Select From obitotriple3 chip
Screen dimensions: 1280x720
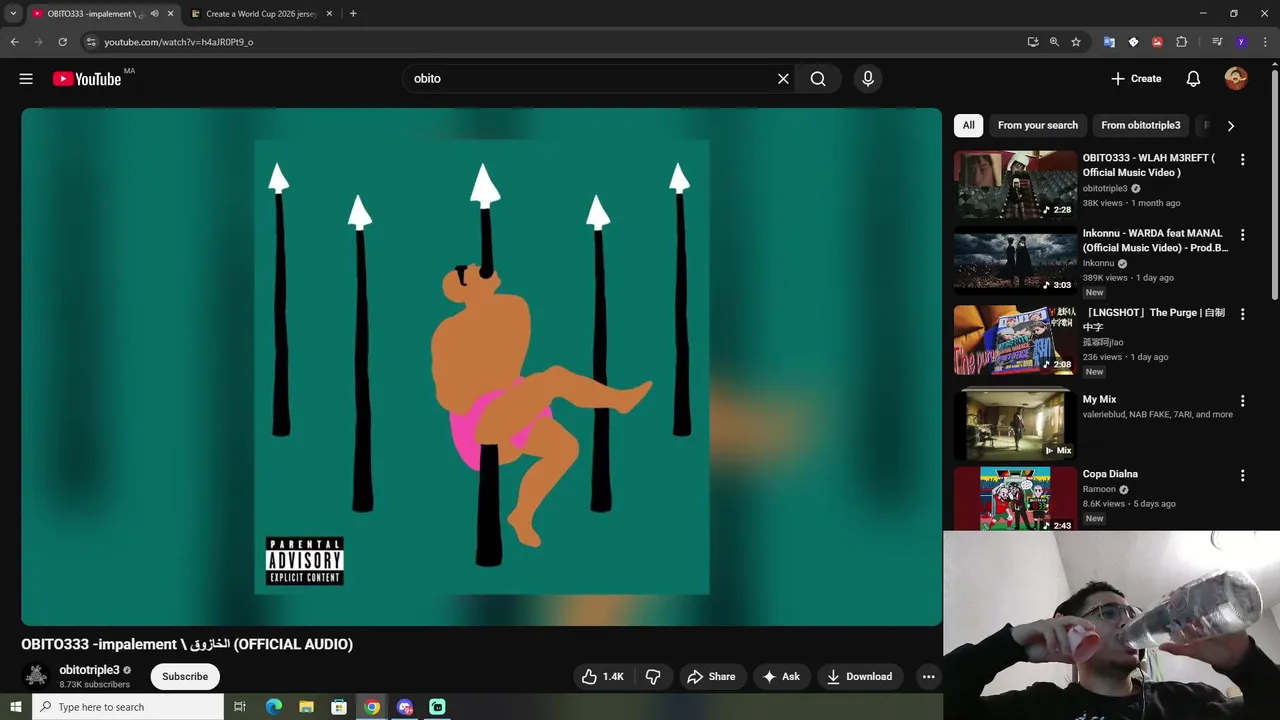(1140, 125)
